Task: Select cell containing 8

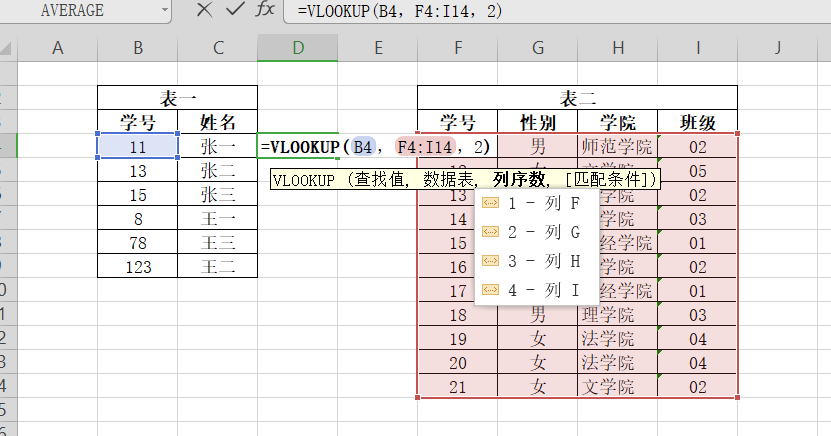Action: pyautogui.click(x=138, y=218)
